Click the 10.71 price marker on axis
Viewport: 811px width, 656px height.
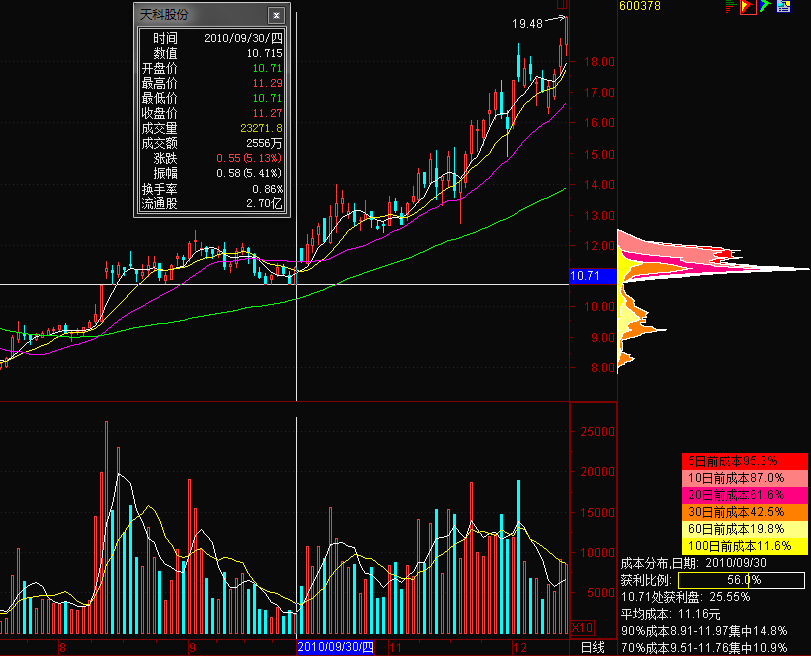pyautogui.click(x=583, y=275)
